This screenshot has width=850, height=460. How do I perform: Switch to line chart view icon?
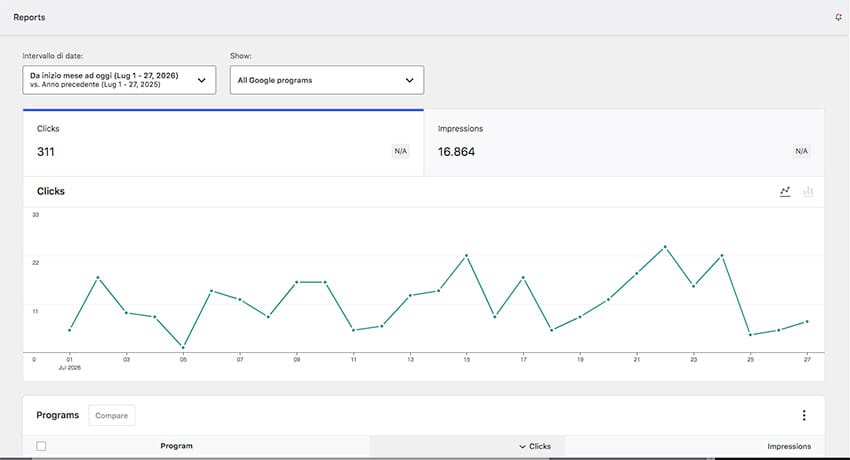tap(785, 191)
